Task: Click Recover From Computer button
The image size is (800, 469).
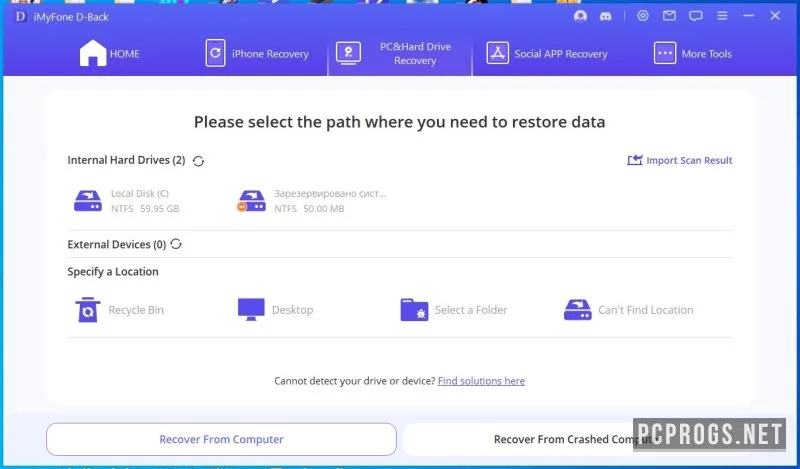Action: (x=221, y=439)
